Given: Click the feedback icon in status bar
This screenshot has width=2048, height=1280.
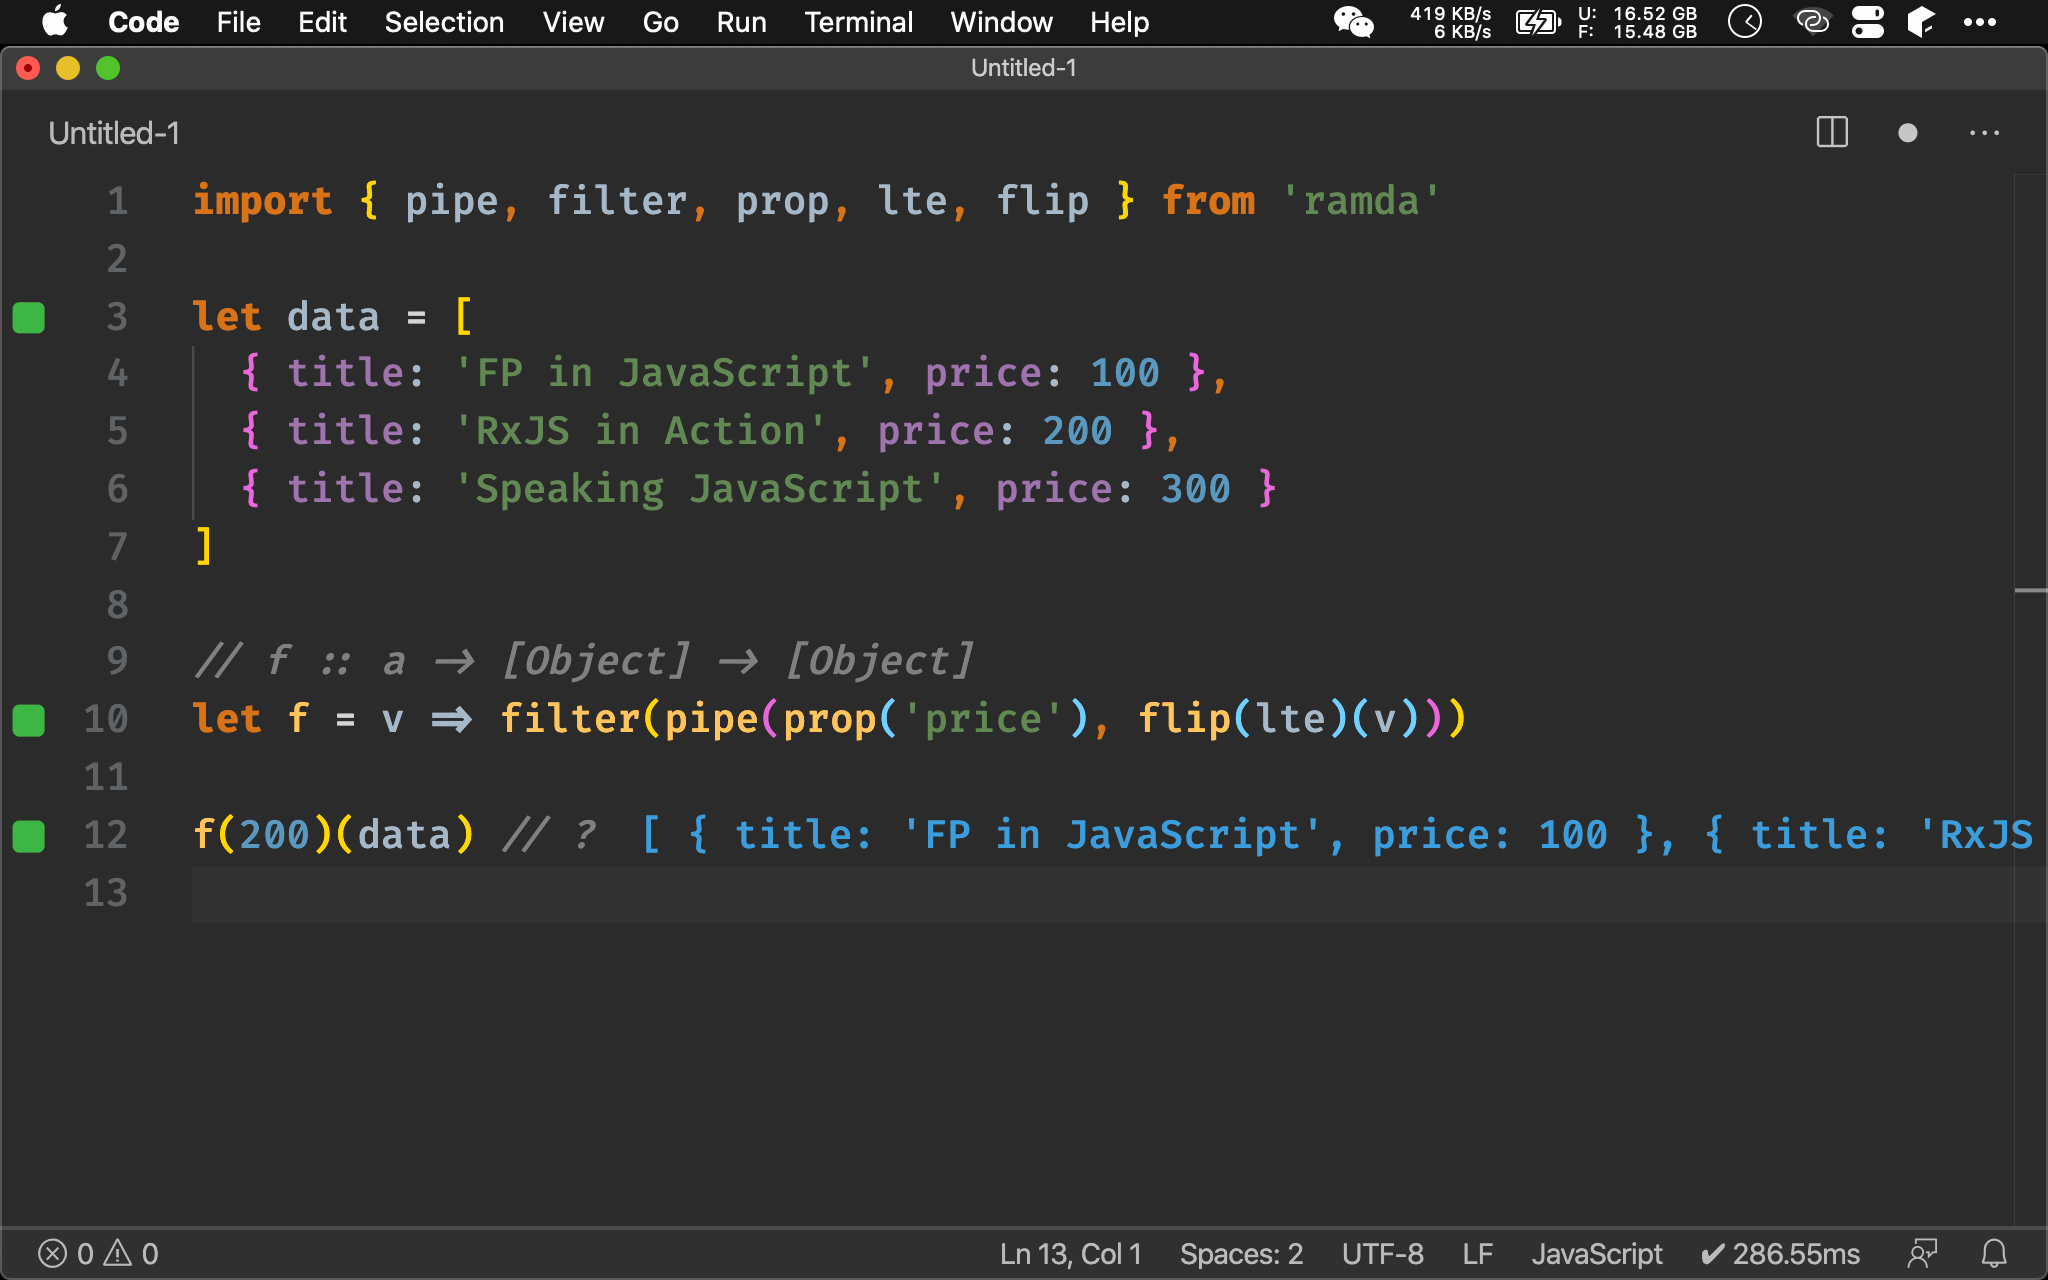Looking at the screenshot, I should pyautogui.click(x=1922, y=1254).
